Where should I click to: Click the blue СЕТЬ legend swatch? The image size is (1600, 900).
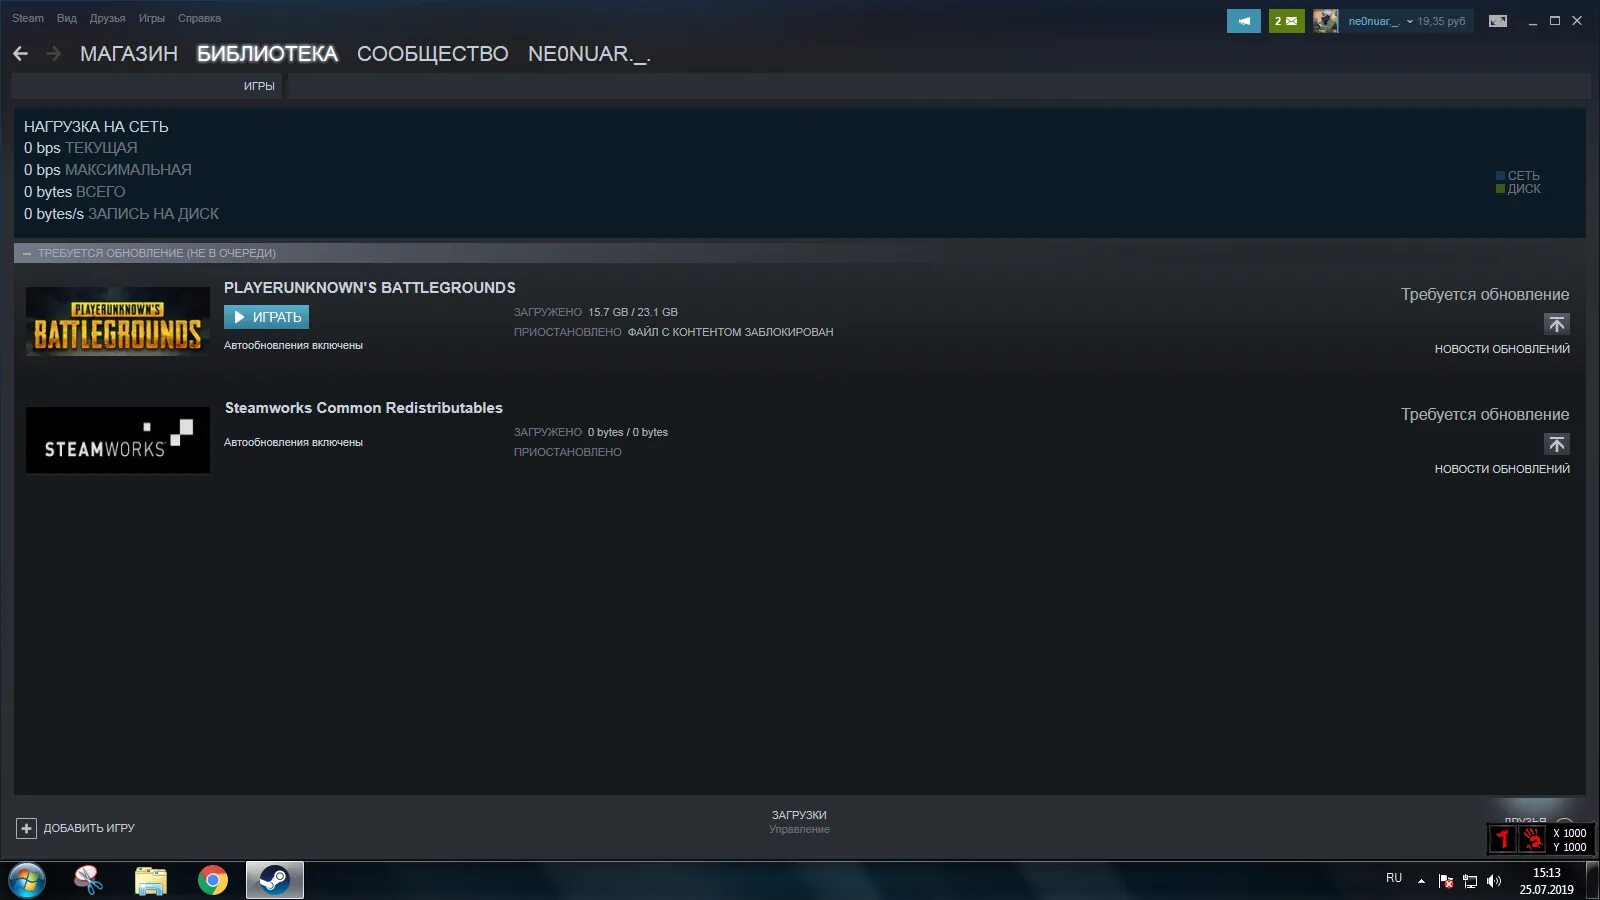[1500, 176]
